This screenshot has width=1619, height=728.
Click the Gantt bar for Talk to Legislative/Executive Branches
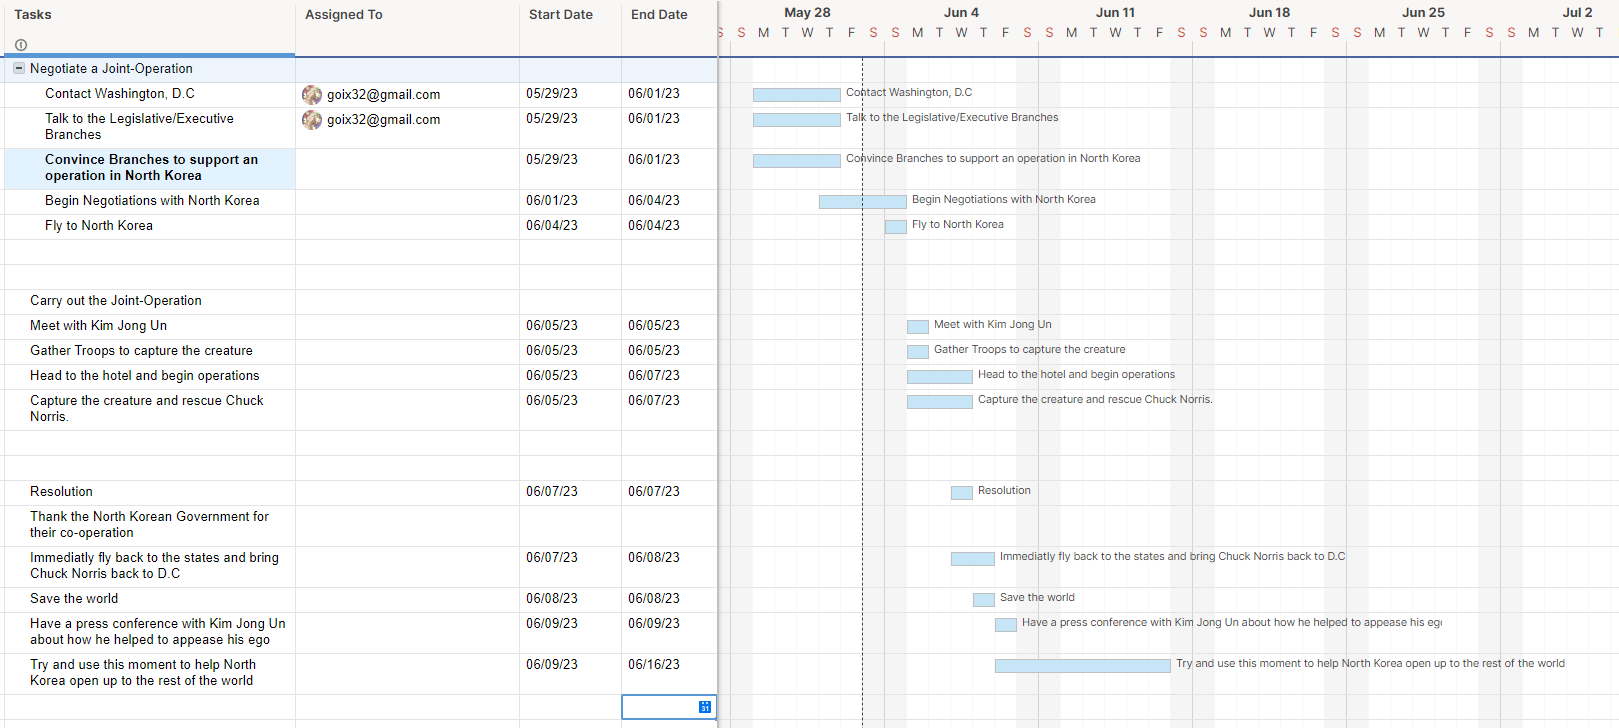pyautogui.click(x=797, y=120)
